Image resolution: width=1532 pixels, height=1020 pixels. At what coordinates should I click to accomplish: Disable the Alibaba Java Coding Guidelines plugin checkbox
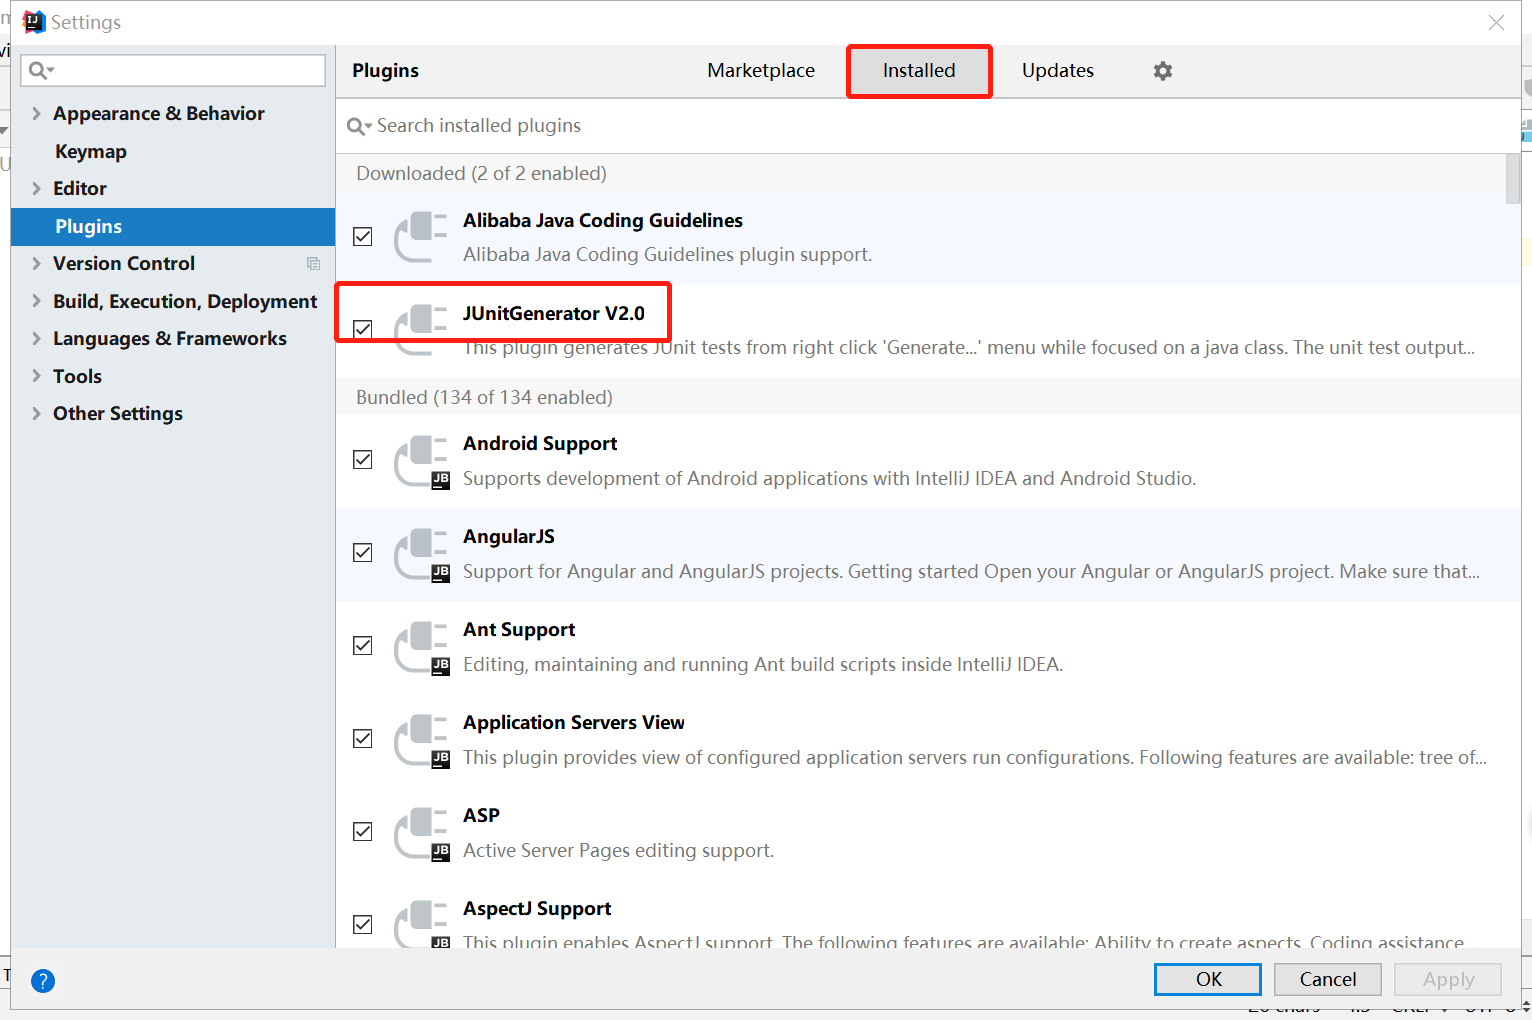tap(363, 237)
